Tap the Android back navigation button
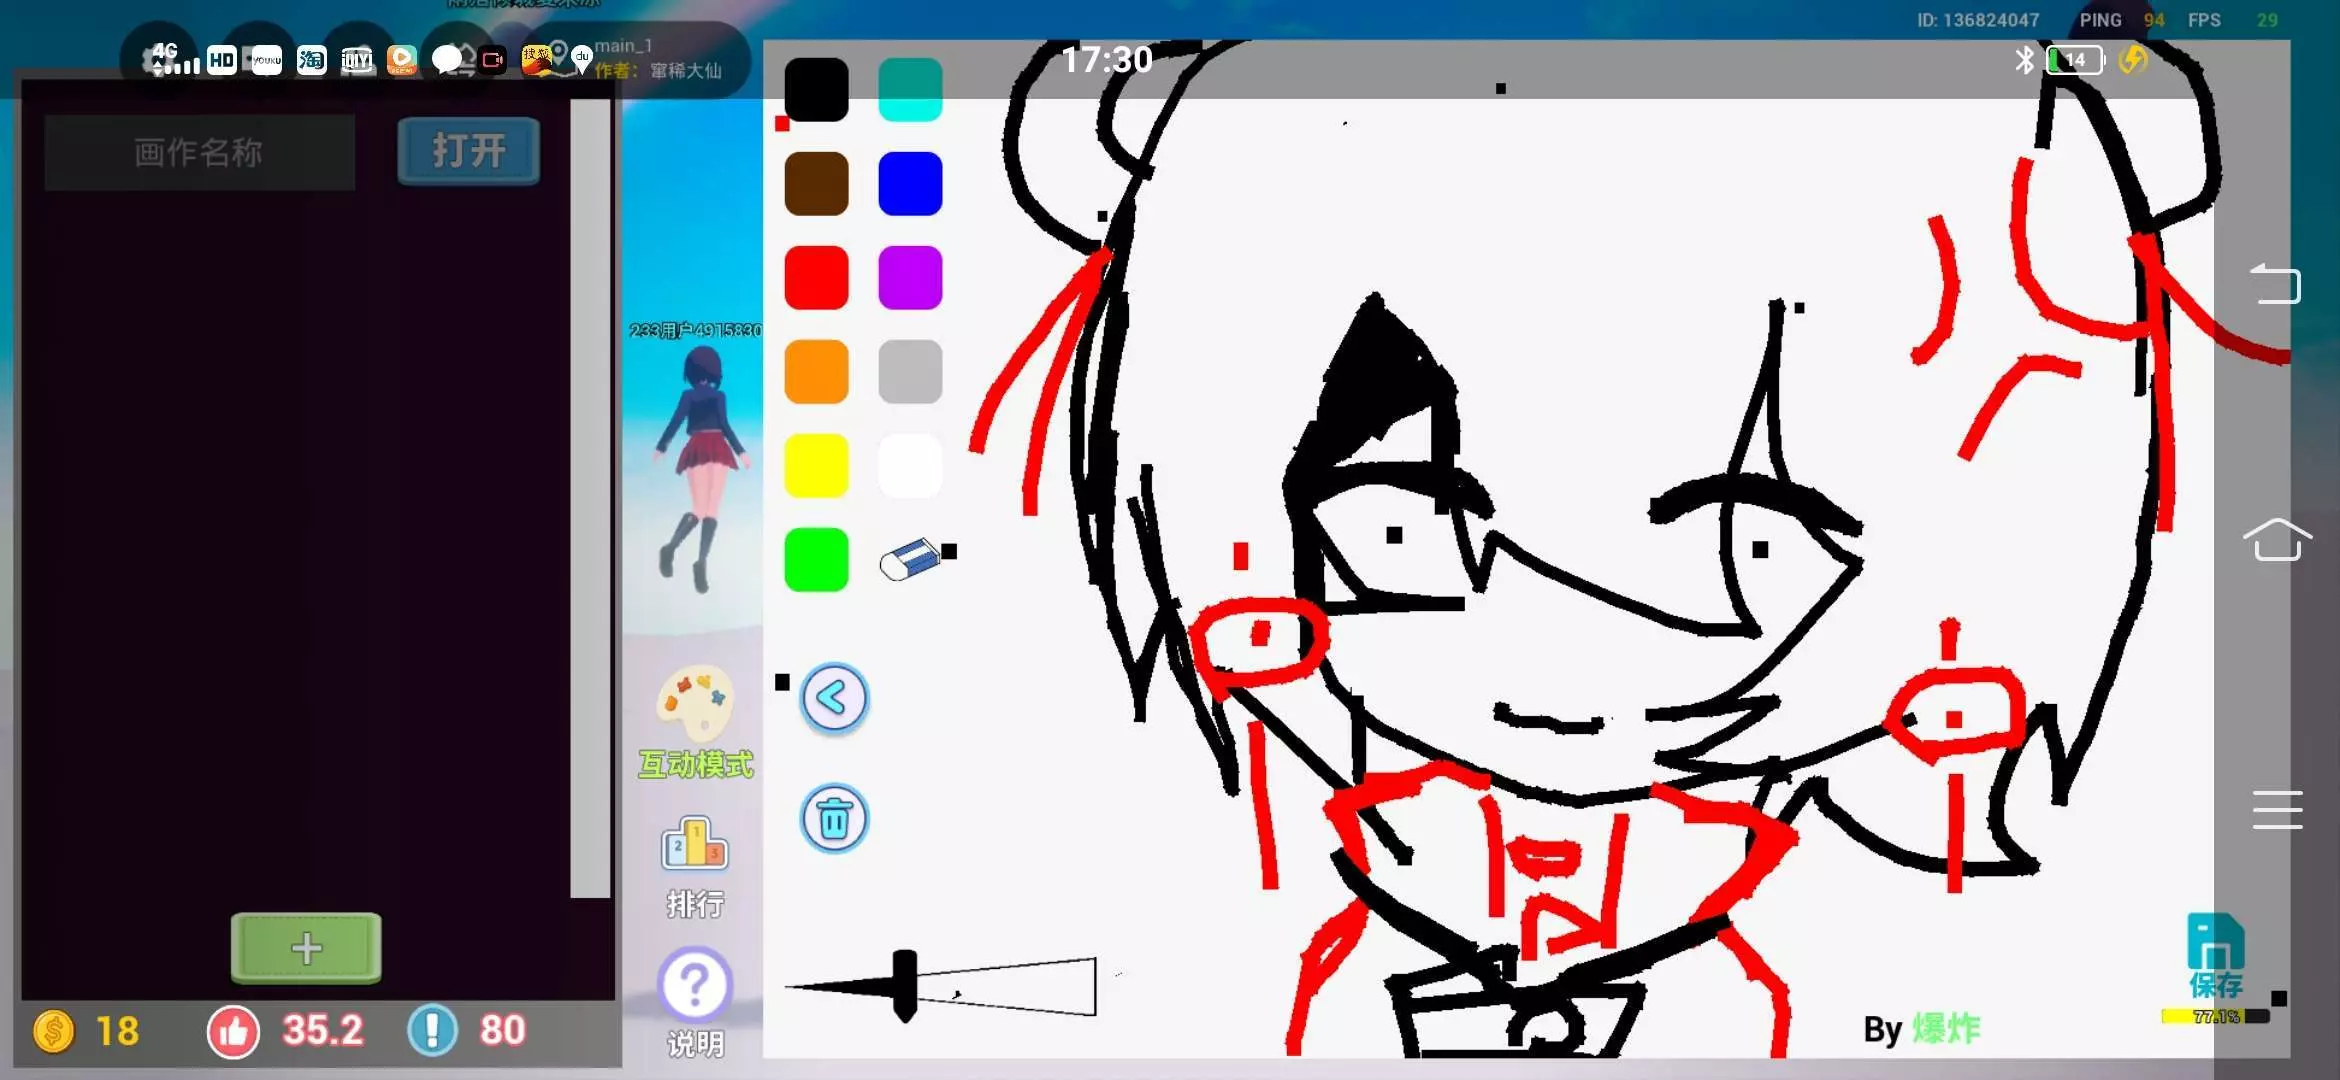This screenshot has width=2340, height=1080. 2277,284
